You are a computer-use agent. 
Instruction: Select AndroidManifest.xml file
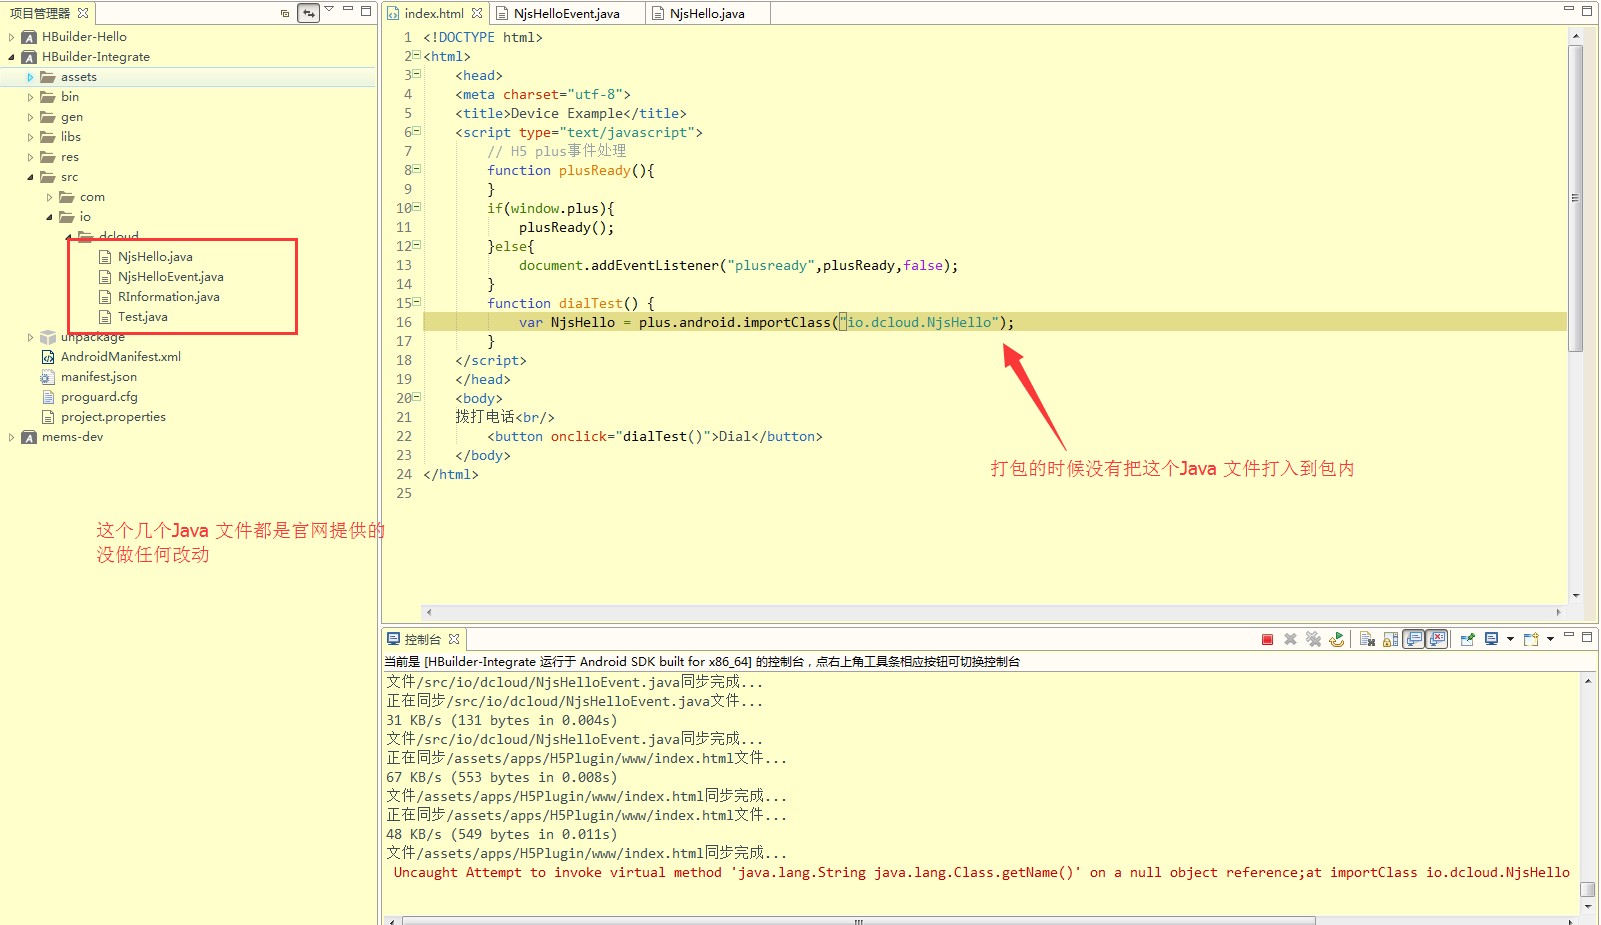120,357
